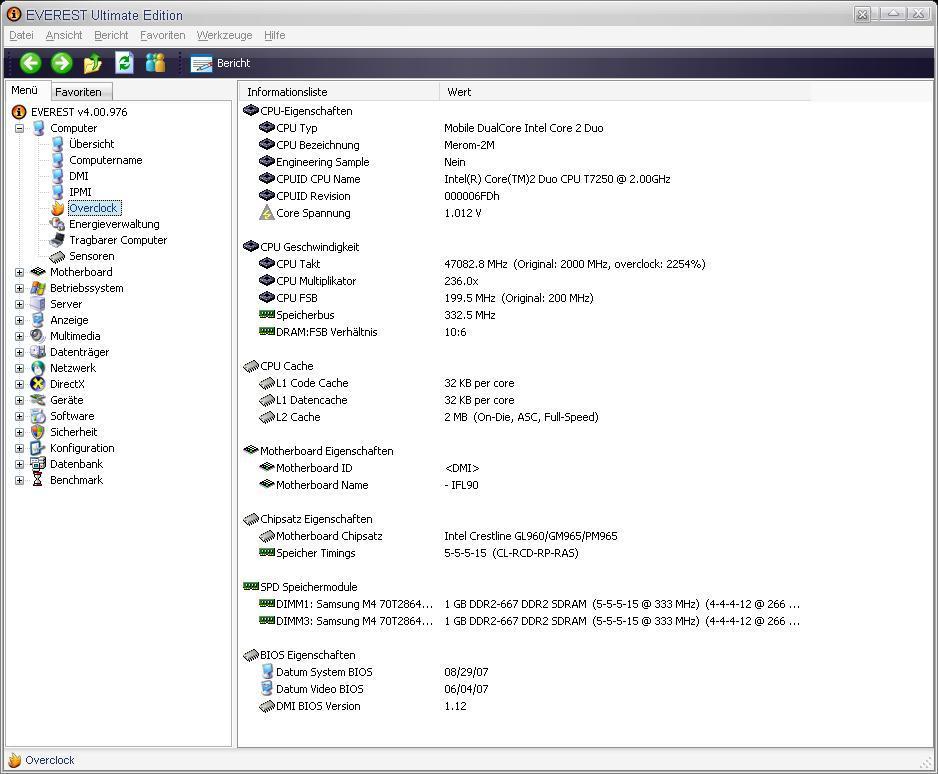The image size is (938, 774).
Task: Click the Energieverwaltung icon
Action: point(57,224)
